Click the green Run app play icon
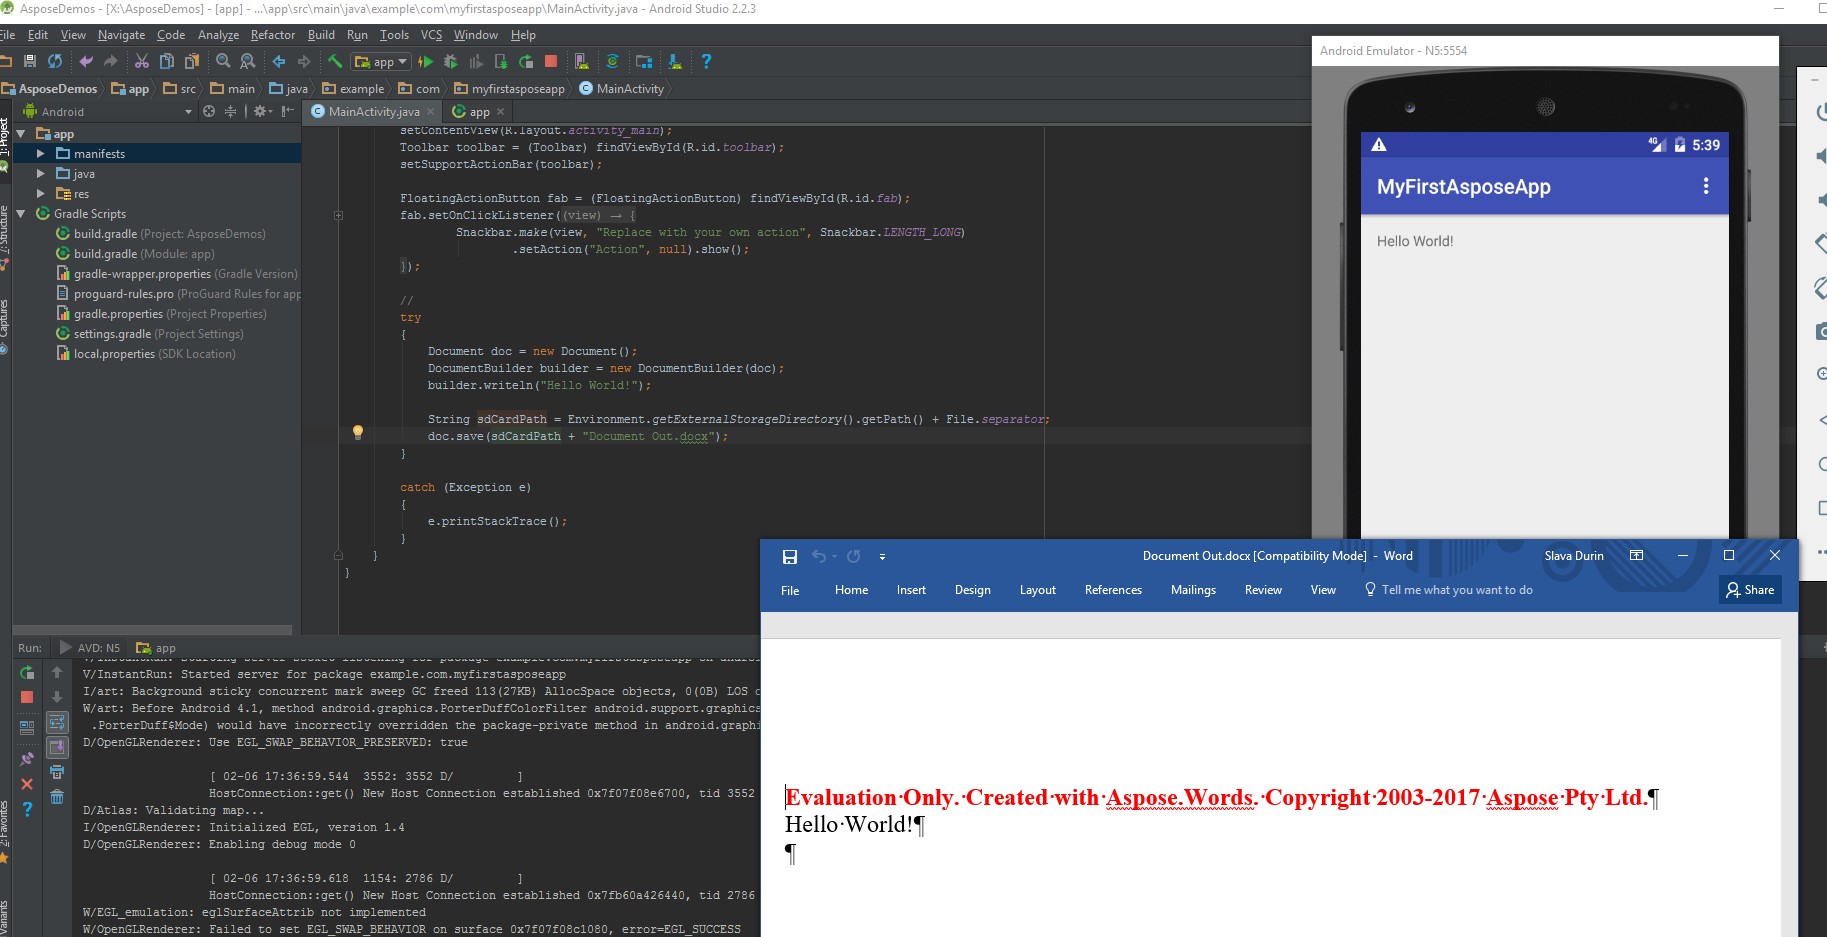1827x937 pixels. (x=425, y=61)
